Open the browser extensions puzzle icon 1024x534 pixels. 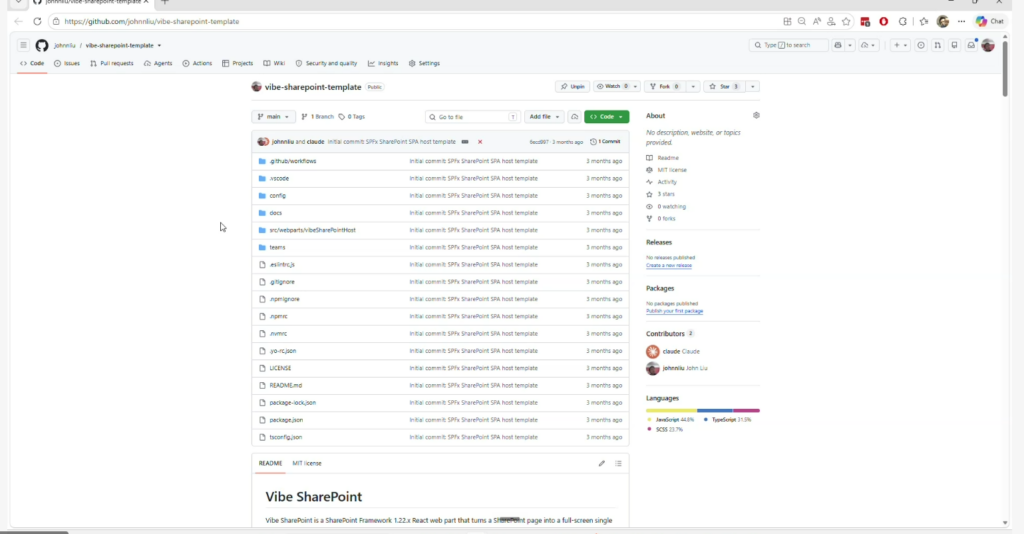point(903,22)
